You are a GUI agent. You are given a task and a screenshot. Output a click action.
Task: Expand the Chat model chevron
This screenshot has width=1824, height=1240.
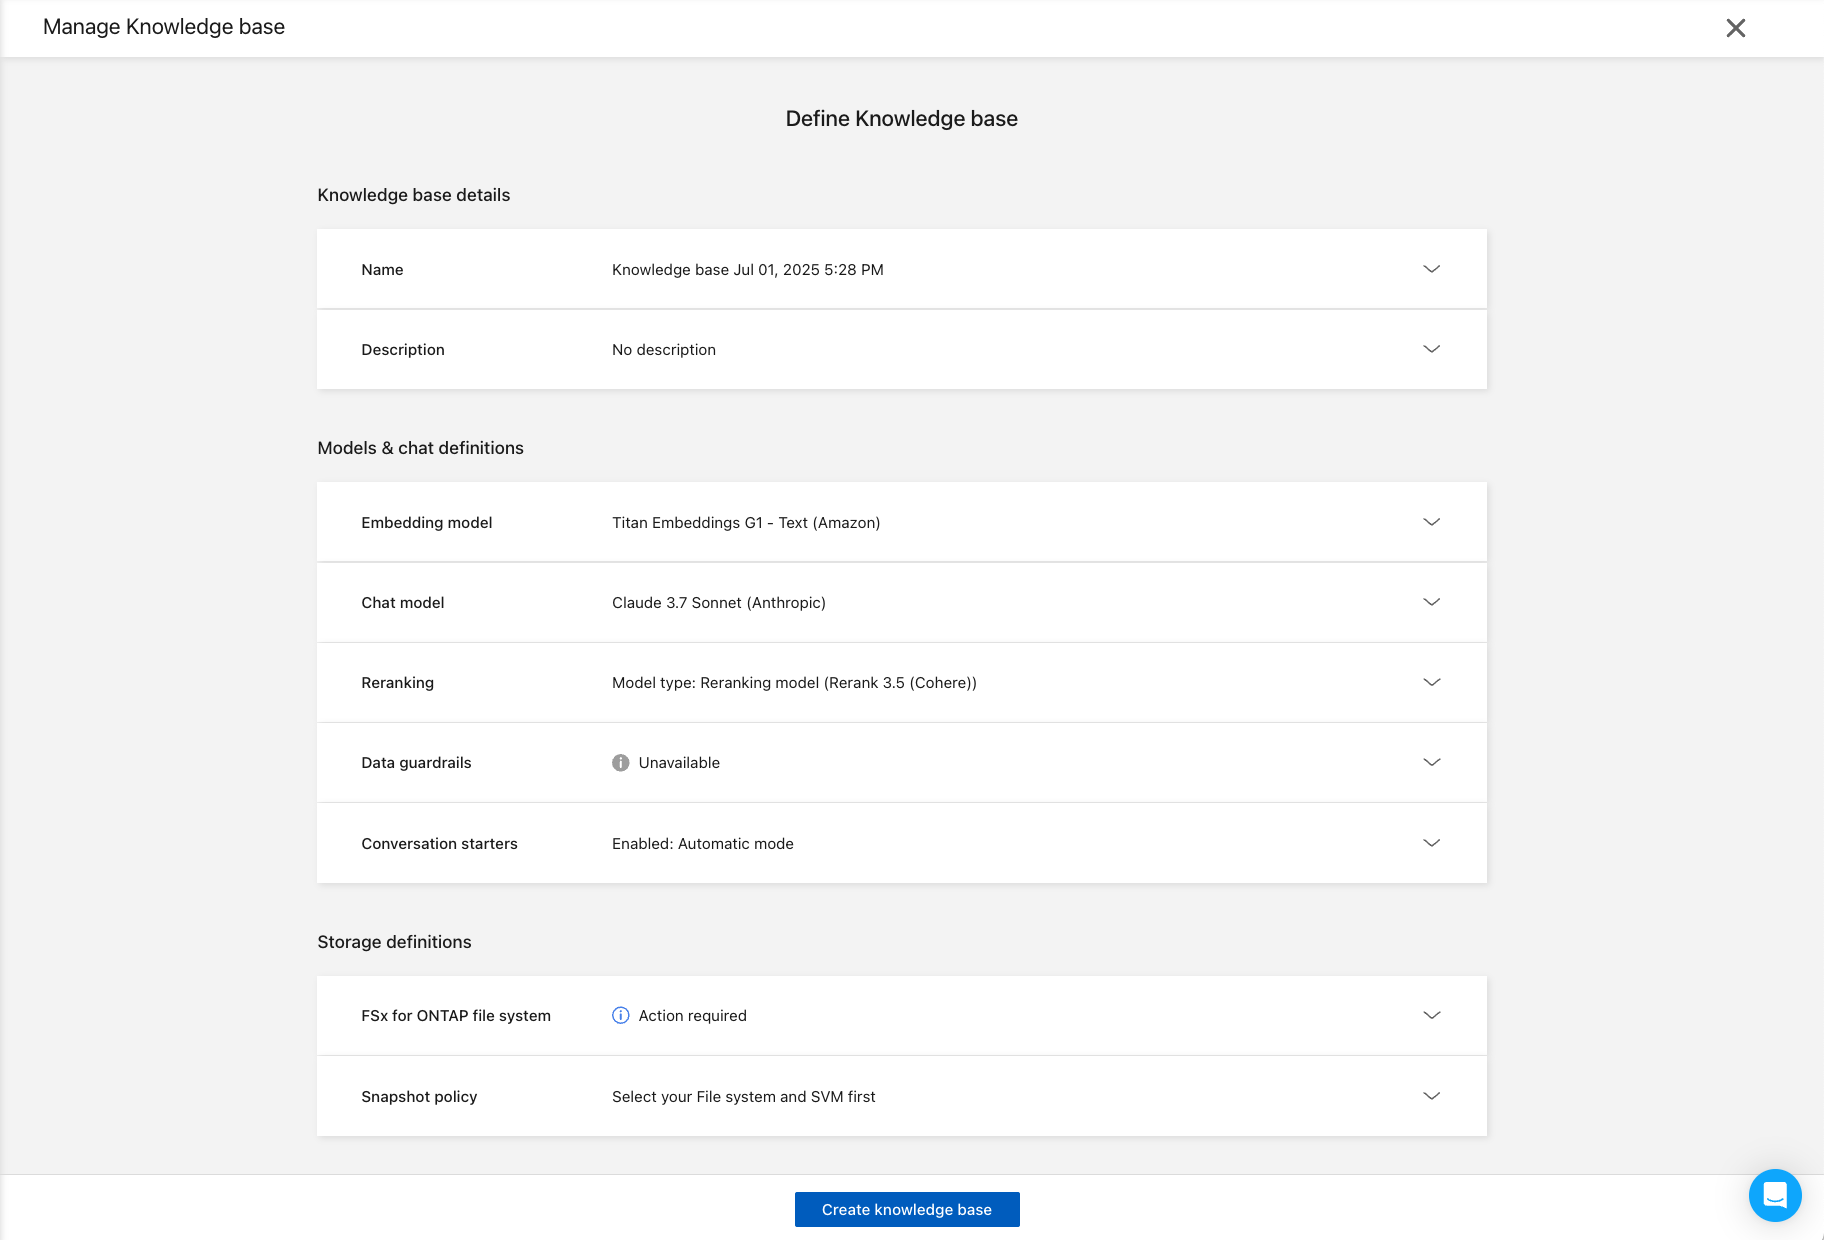click(1431, 602)
